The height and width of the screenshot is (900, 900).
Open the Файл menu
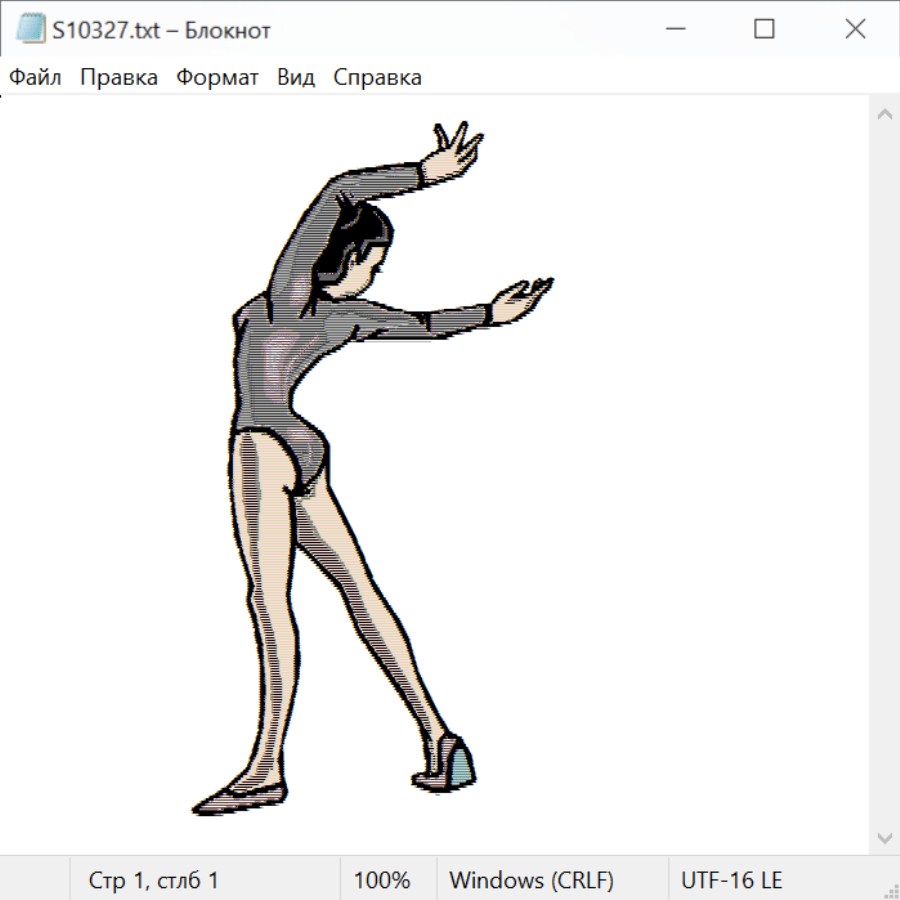tap(36, 77)
